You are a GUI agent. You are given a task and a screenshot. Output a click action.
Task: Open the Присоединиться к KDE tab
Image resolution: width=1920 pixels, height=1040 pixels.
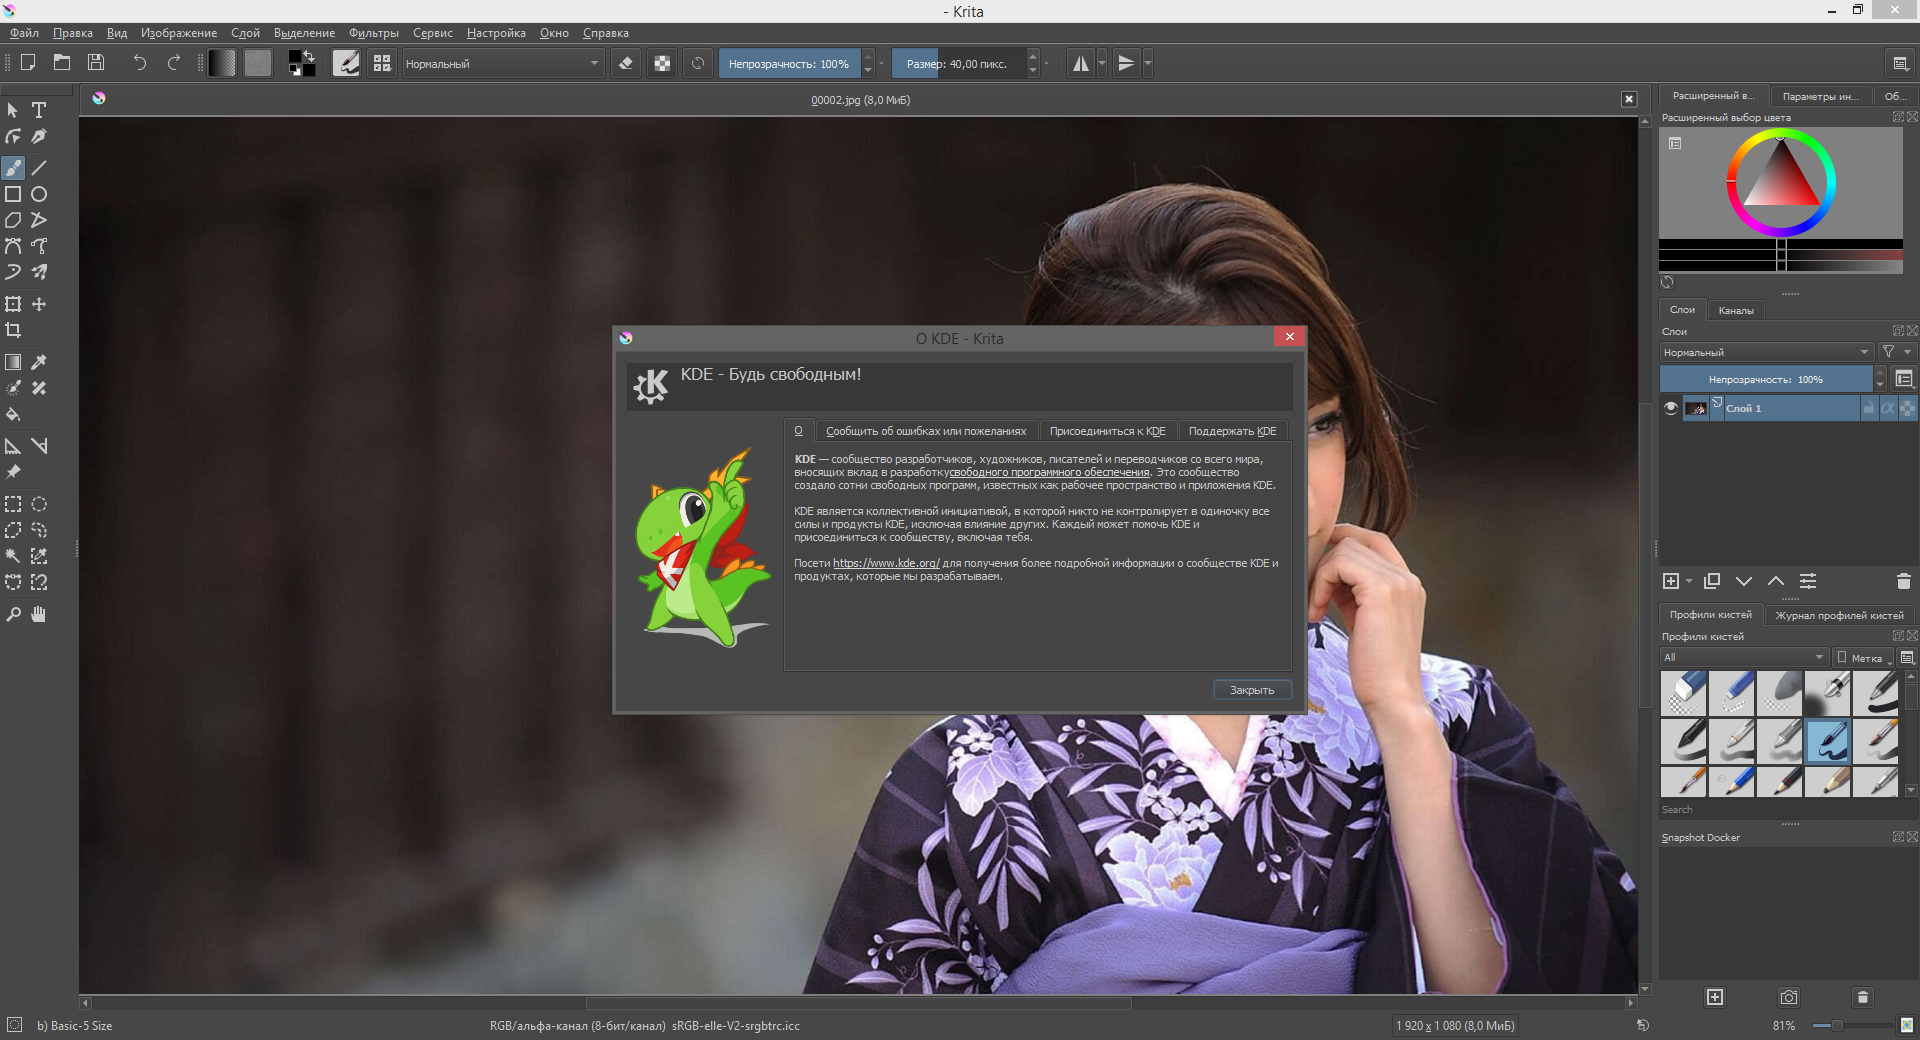click(x=1107, y=431)
